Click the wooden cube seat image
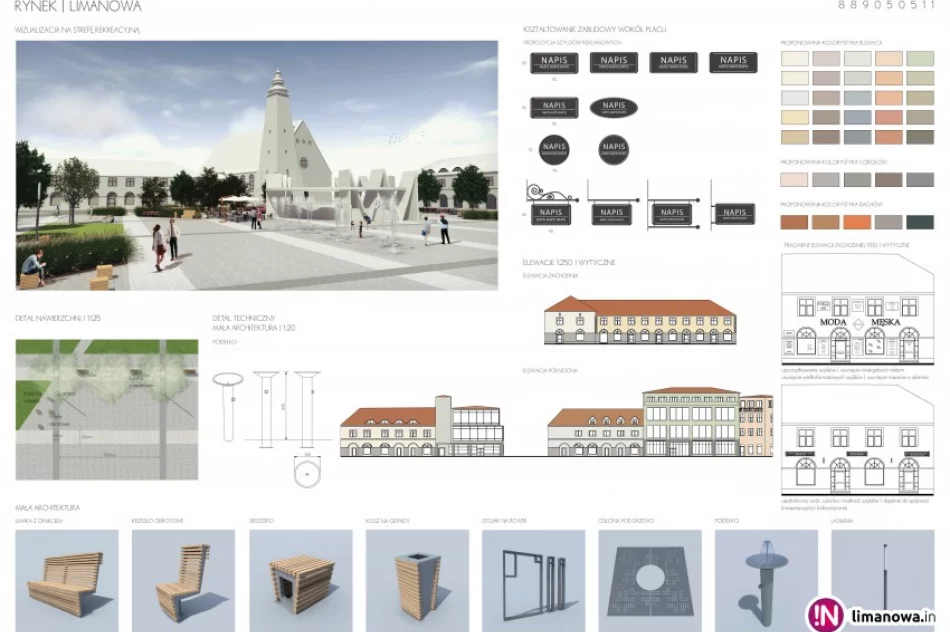The height and width of the screenshot is (632, 950). pyautogui.click(x=300, y=580)
